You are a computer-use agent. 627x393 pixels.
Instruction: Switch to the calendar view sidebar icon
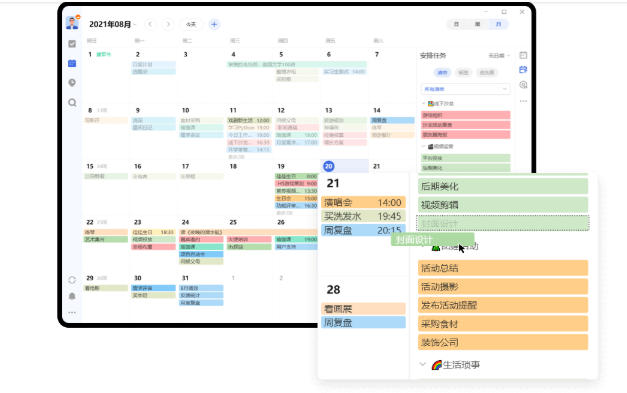tap(72, 63)
